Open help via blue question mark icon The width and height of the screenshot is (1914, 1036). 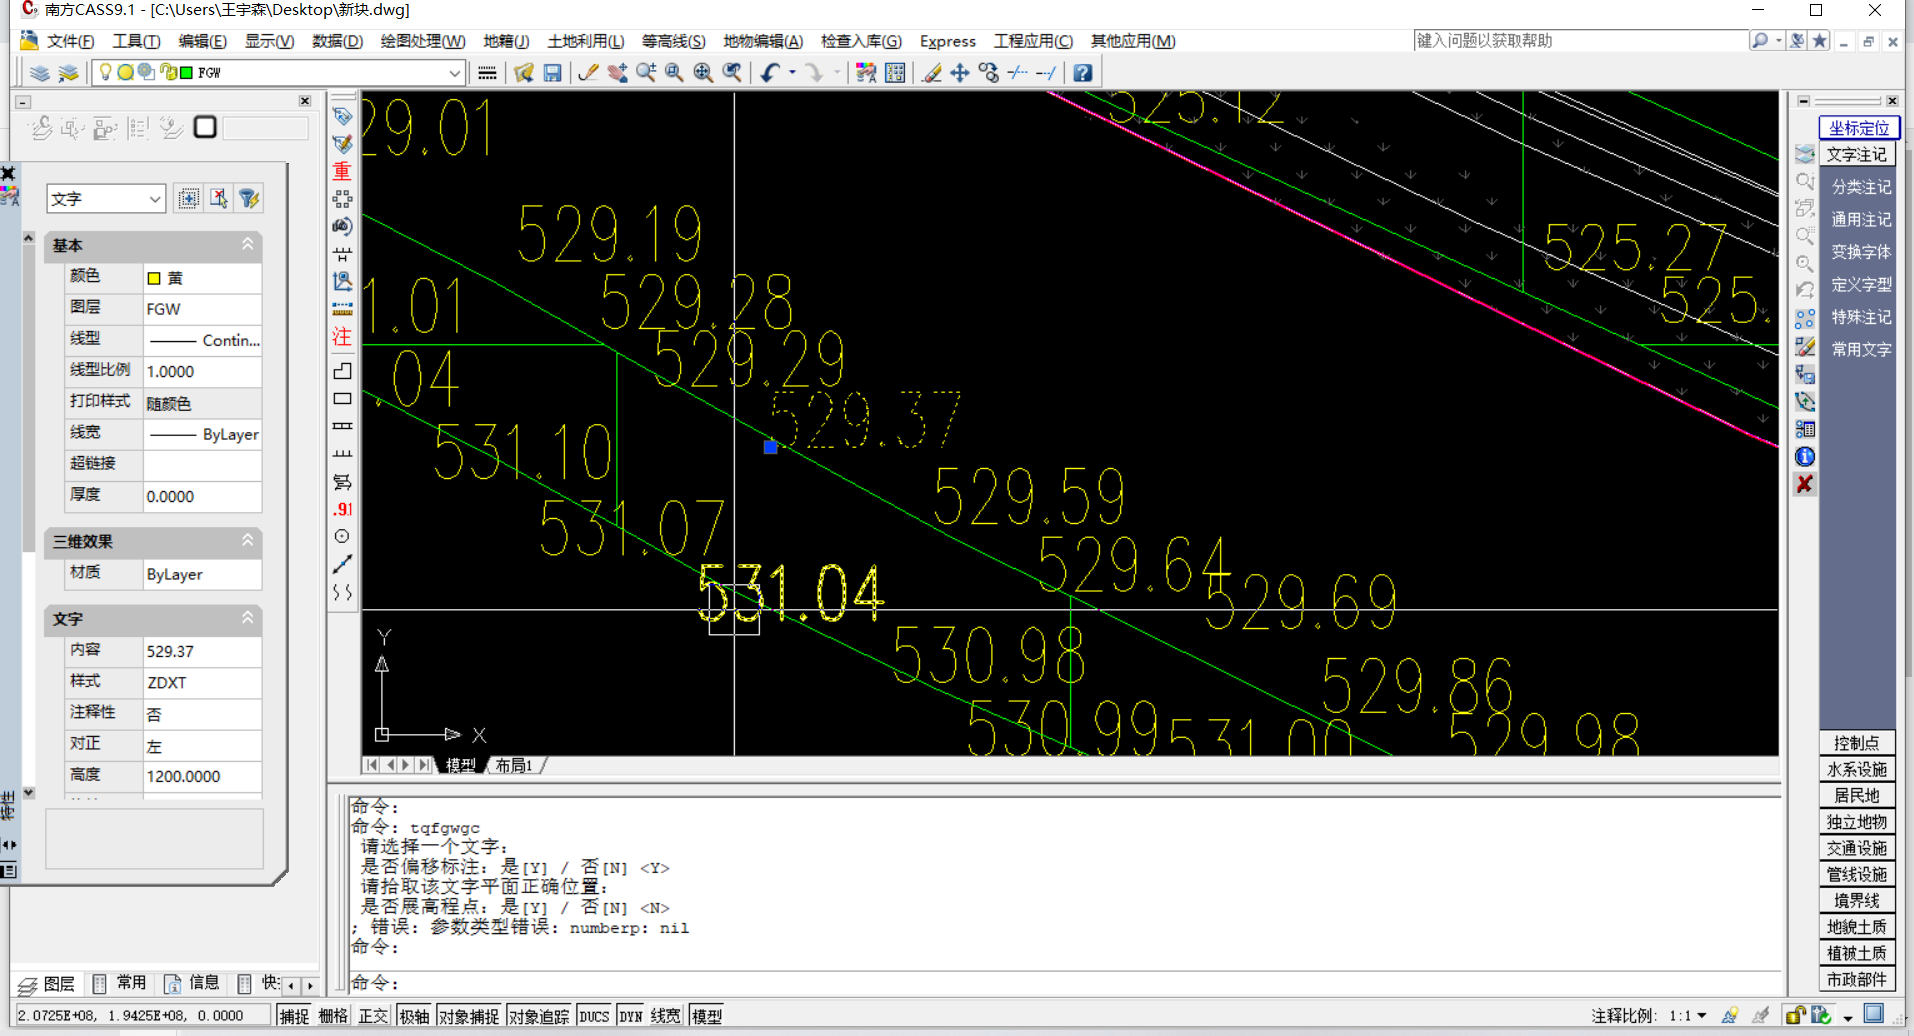[x=1083, y=73]
